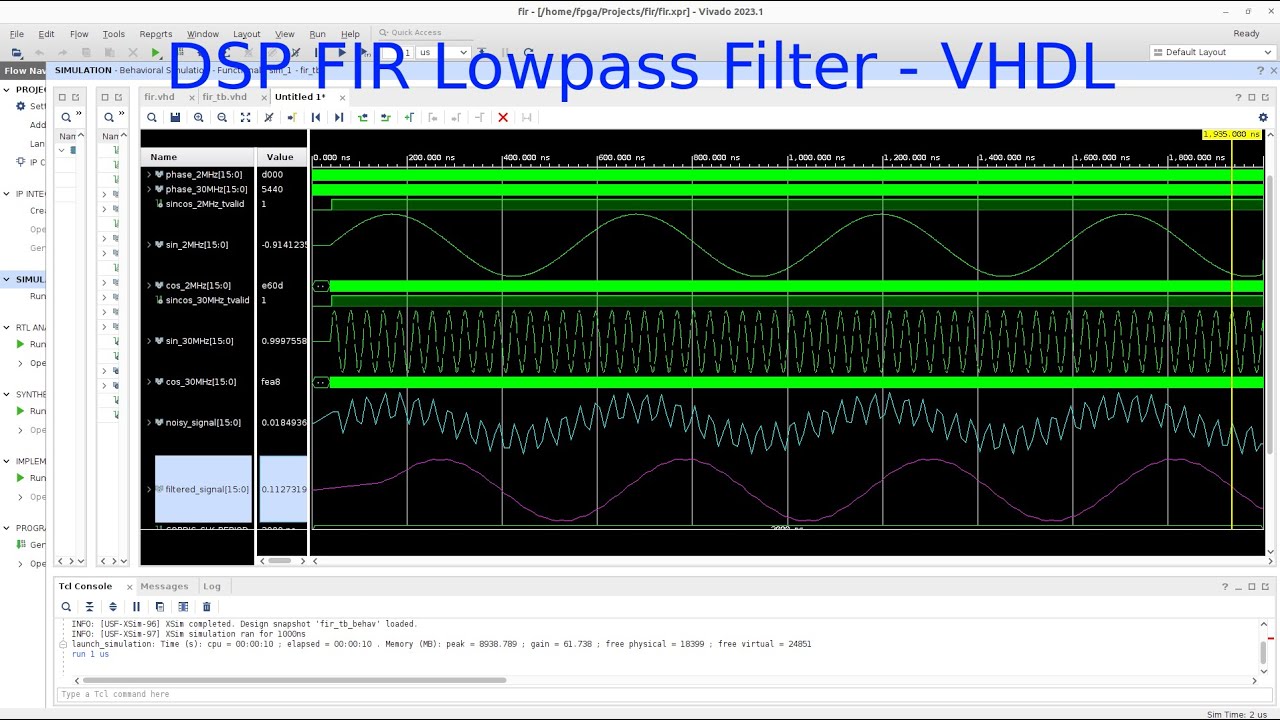
Task: Zoom out of the waveform
Action: (x=222, y=117)
